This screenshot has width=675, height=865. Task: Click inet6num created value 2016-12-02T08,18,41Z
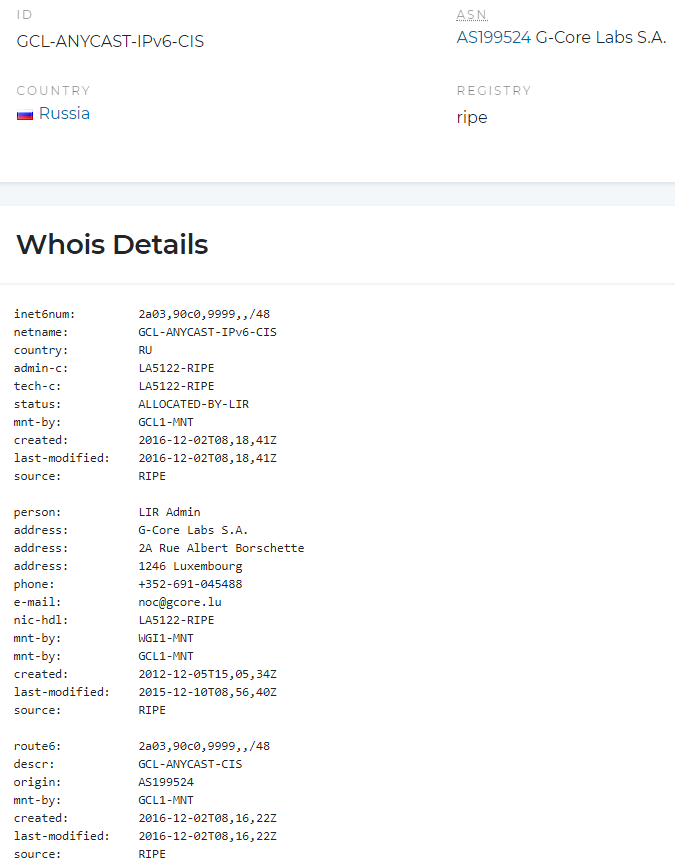207,440
